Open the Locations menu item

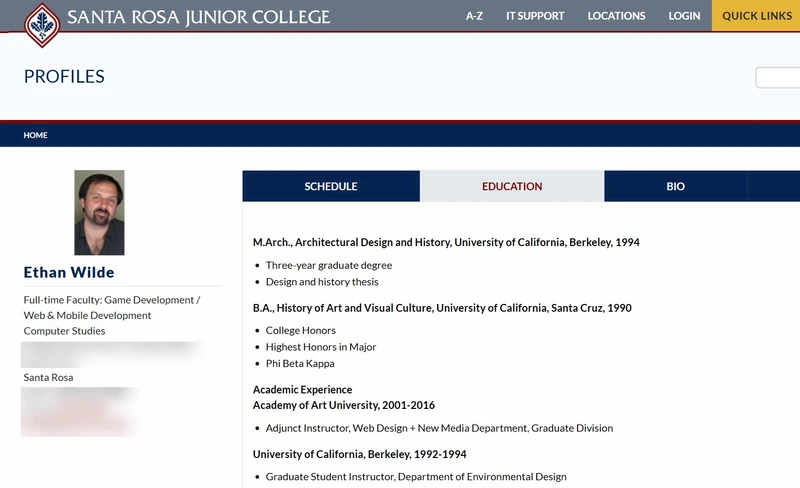pyautogui.click(x=616, y=16)
